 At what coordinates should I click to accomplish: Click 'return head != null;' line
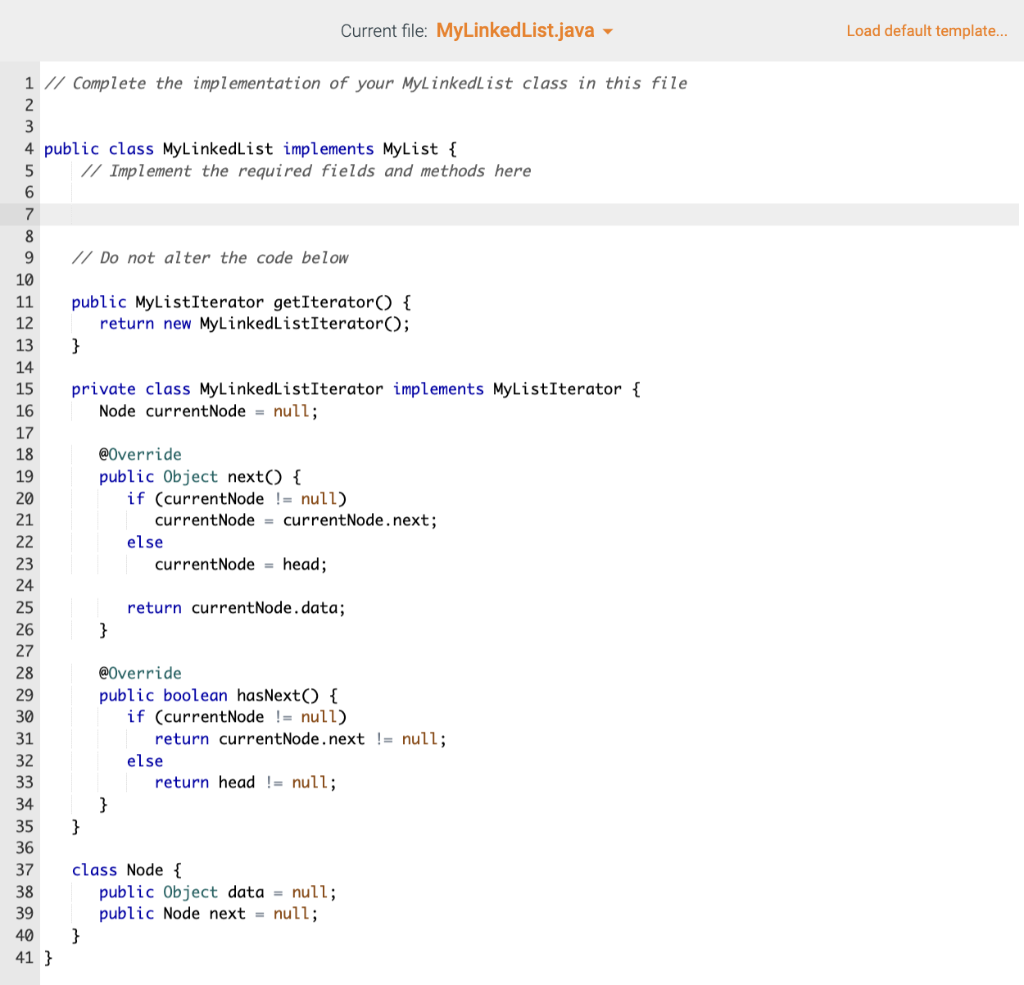point(246,783)
